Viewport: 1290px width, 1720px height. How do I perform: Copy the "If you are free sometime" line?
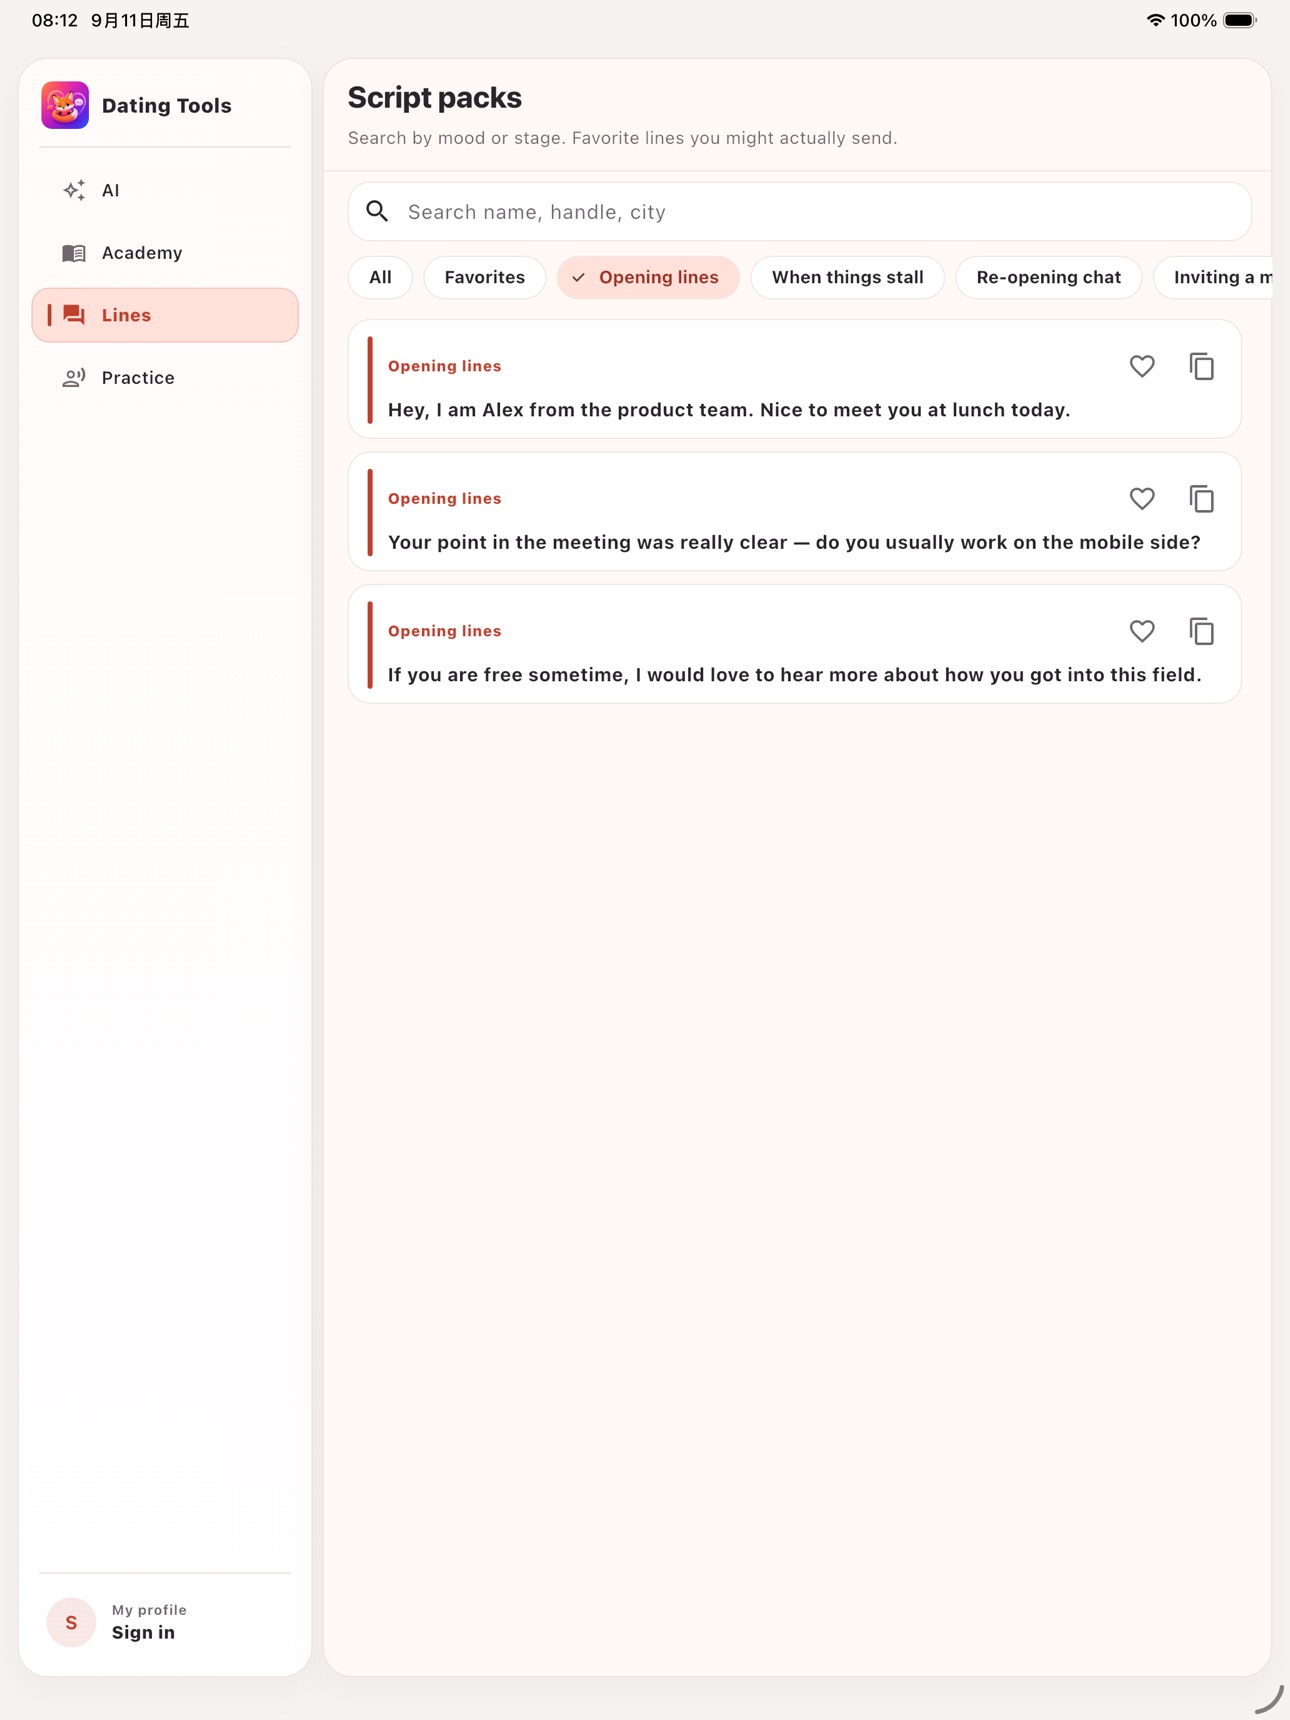pyautogui.click(x=1202, y=631)
